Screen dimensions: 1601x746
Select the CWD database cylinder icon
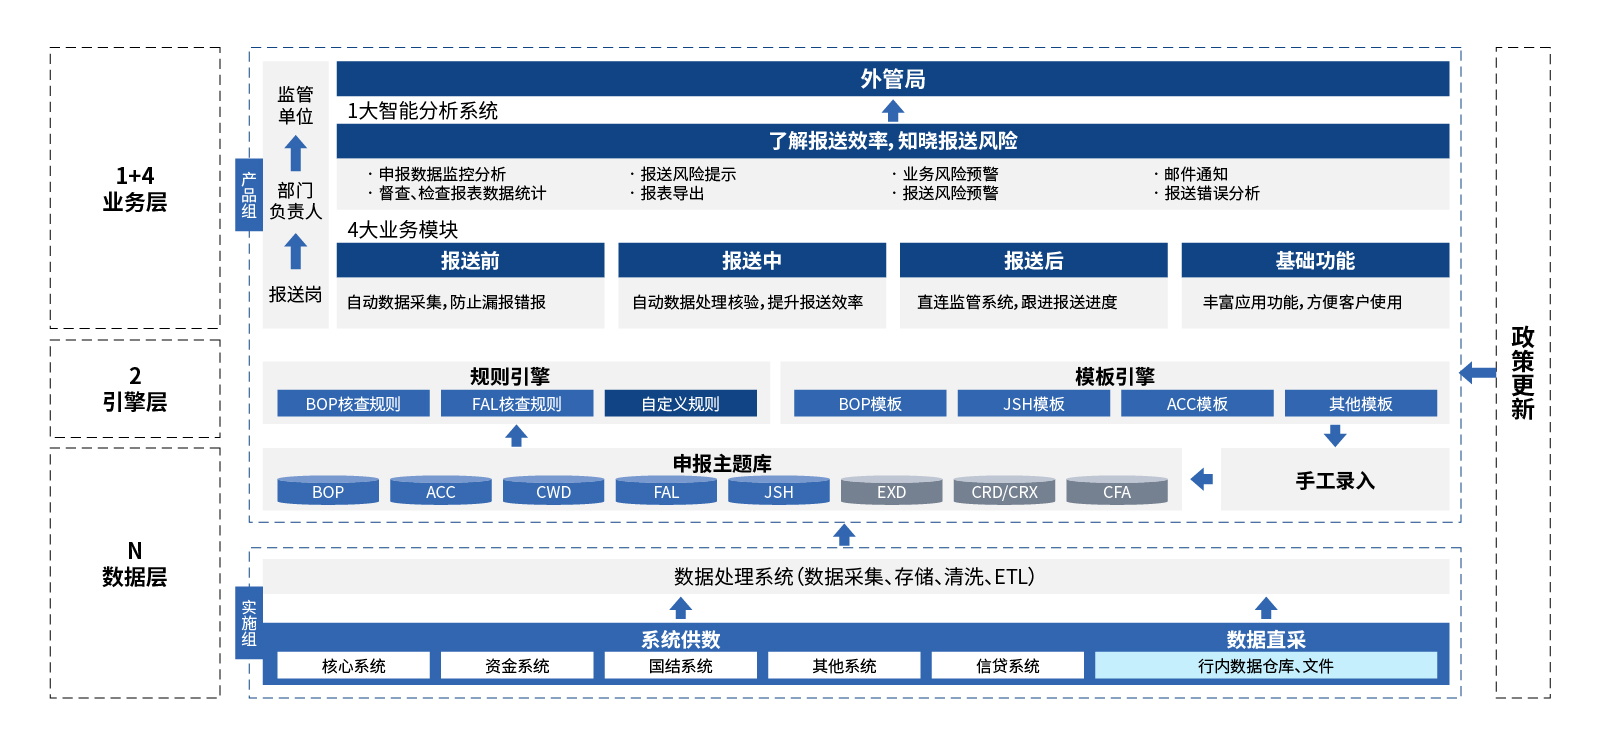[x=553, y=490]
